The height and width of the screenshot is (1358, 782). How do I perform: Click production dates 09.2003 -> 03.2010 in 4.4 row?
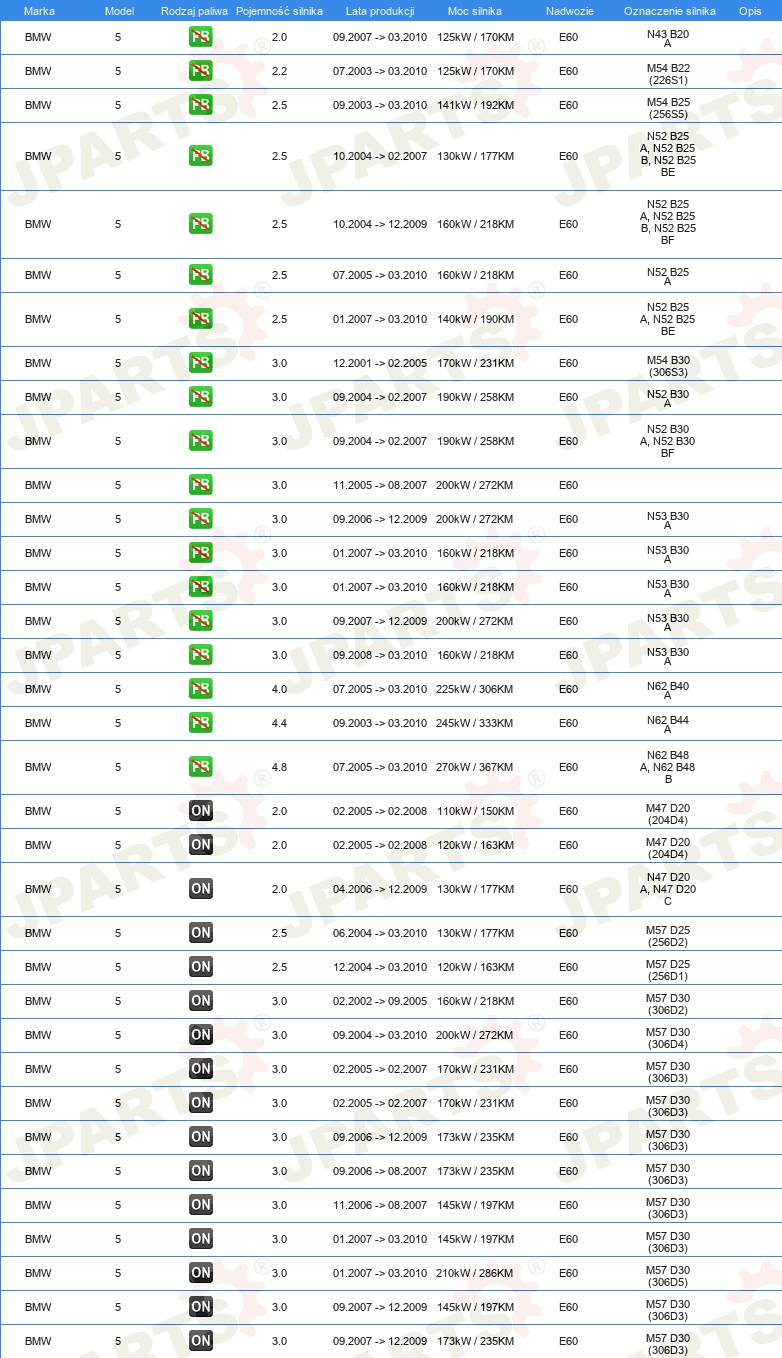click(380, 723)
